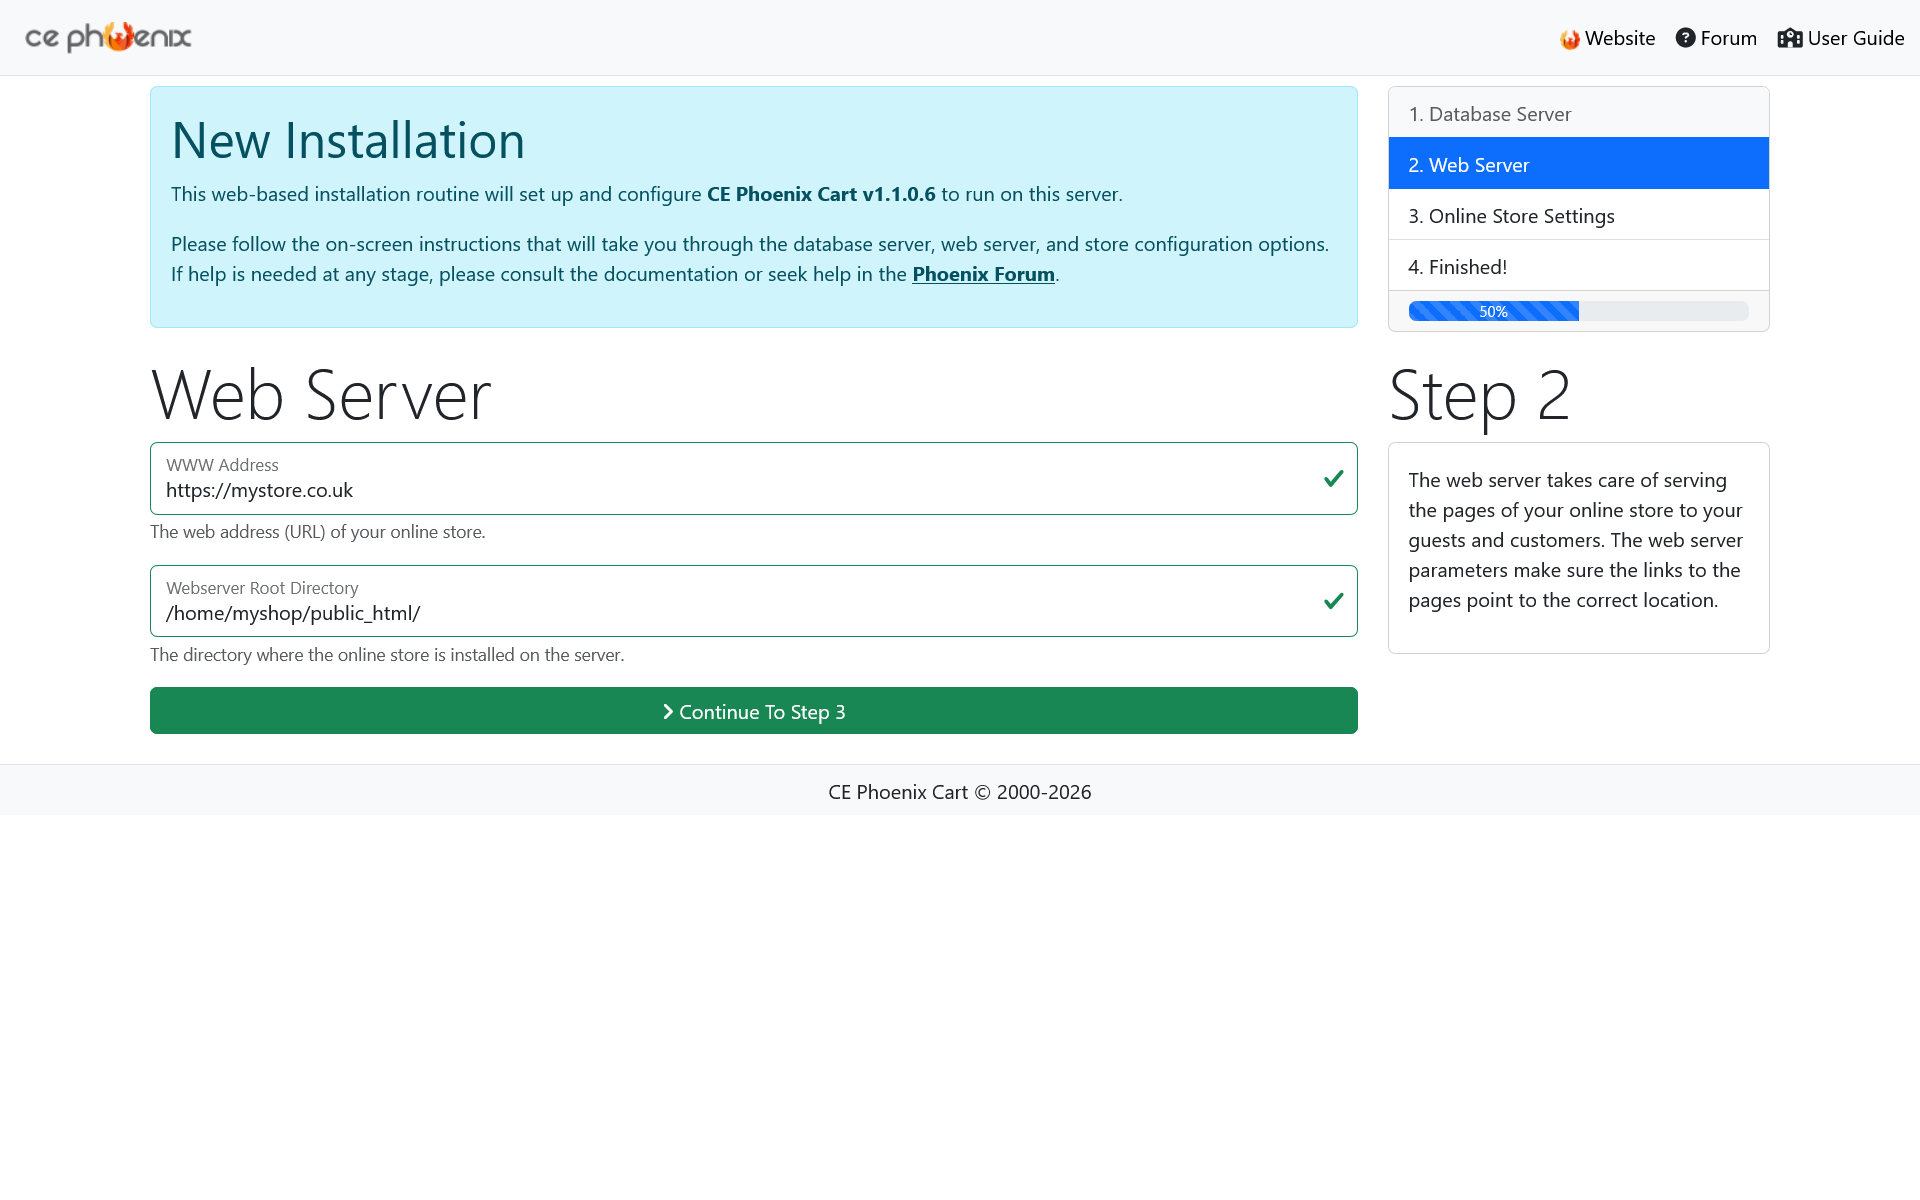Select the 1. Database Server step
This screenshot has width=1920, height=1200.
click(1579, 113)
